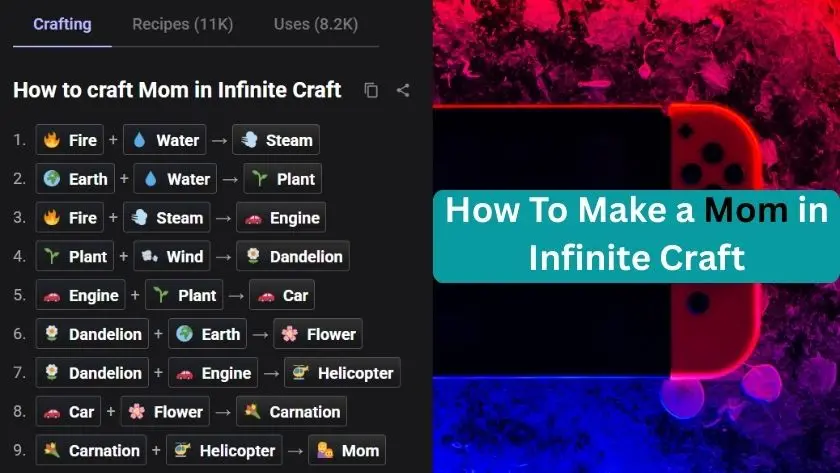Open the Helicopter result in step 7
840x473 pixels.
342,373
